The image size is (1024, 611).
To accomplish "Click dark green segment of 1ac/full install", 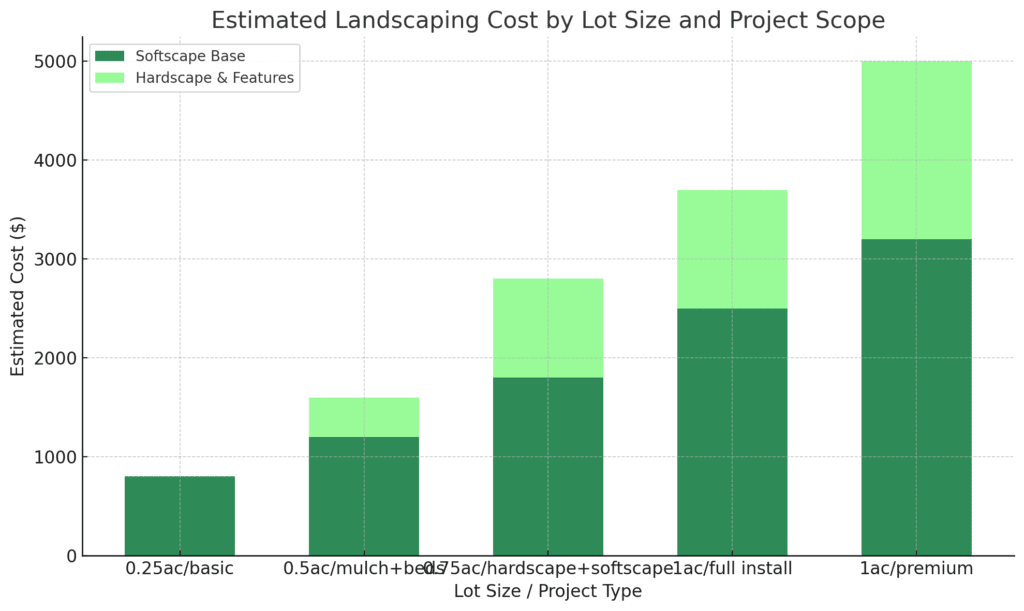I will 732,432.
